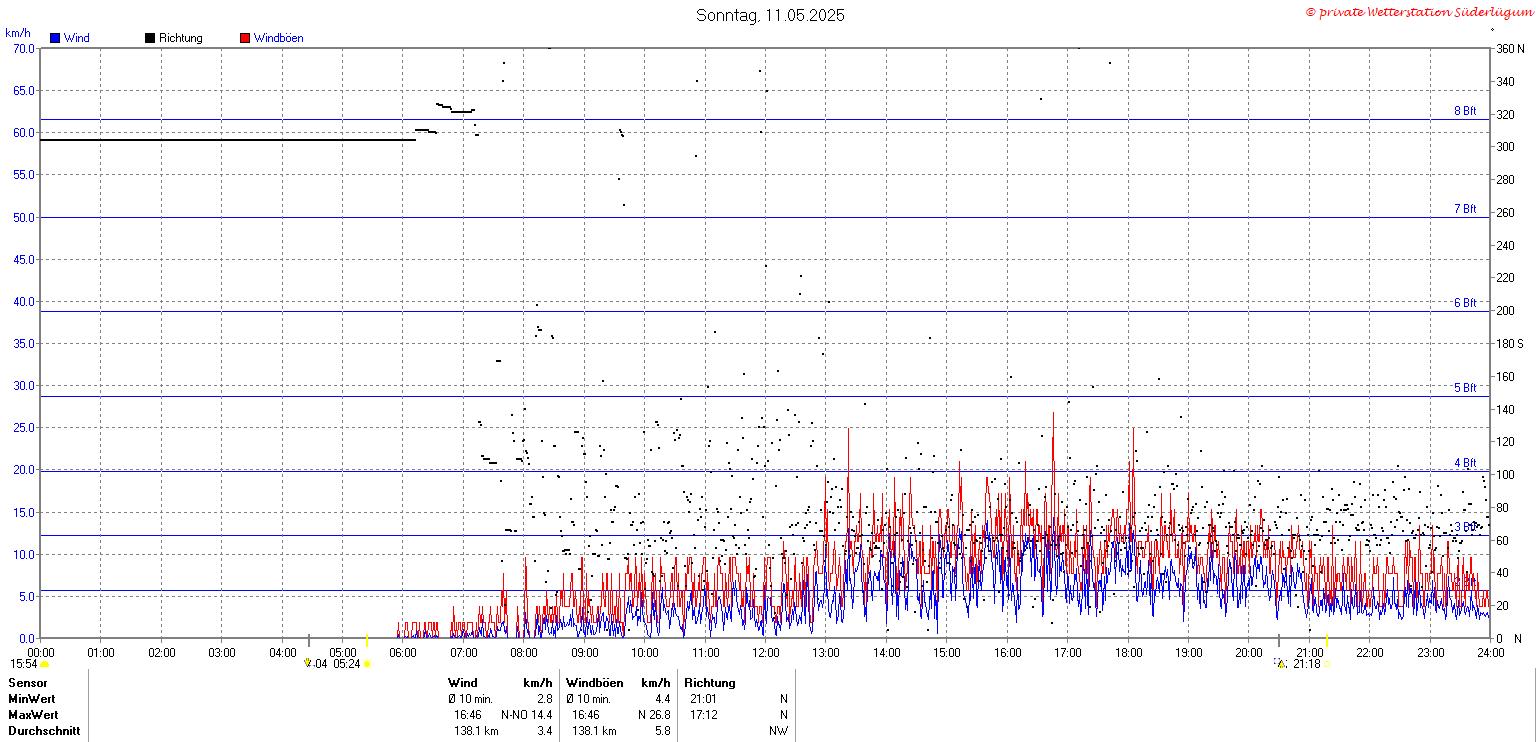Image resolution: width=1536 pixels, height=742 pixels.
Task: Click the blue Wind legend square
Action: click(x=55, y=38)
